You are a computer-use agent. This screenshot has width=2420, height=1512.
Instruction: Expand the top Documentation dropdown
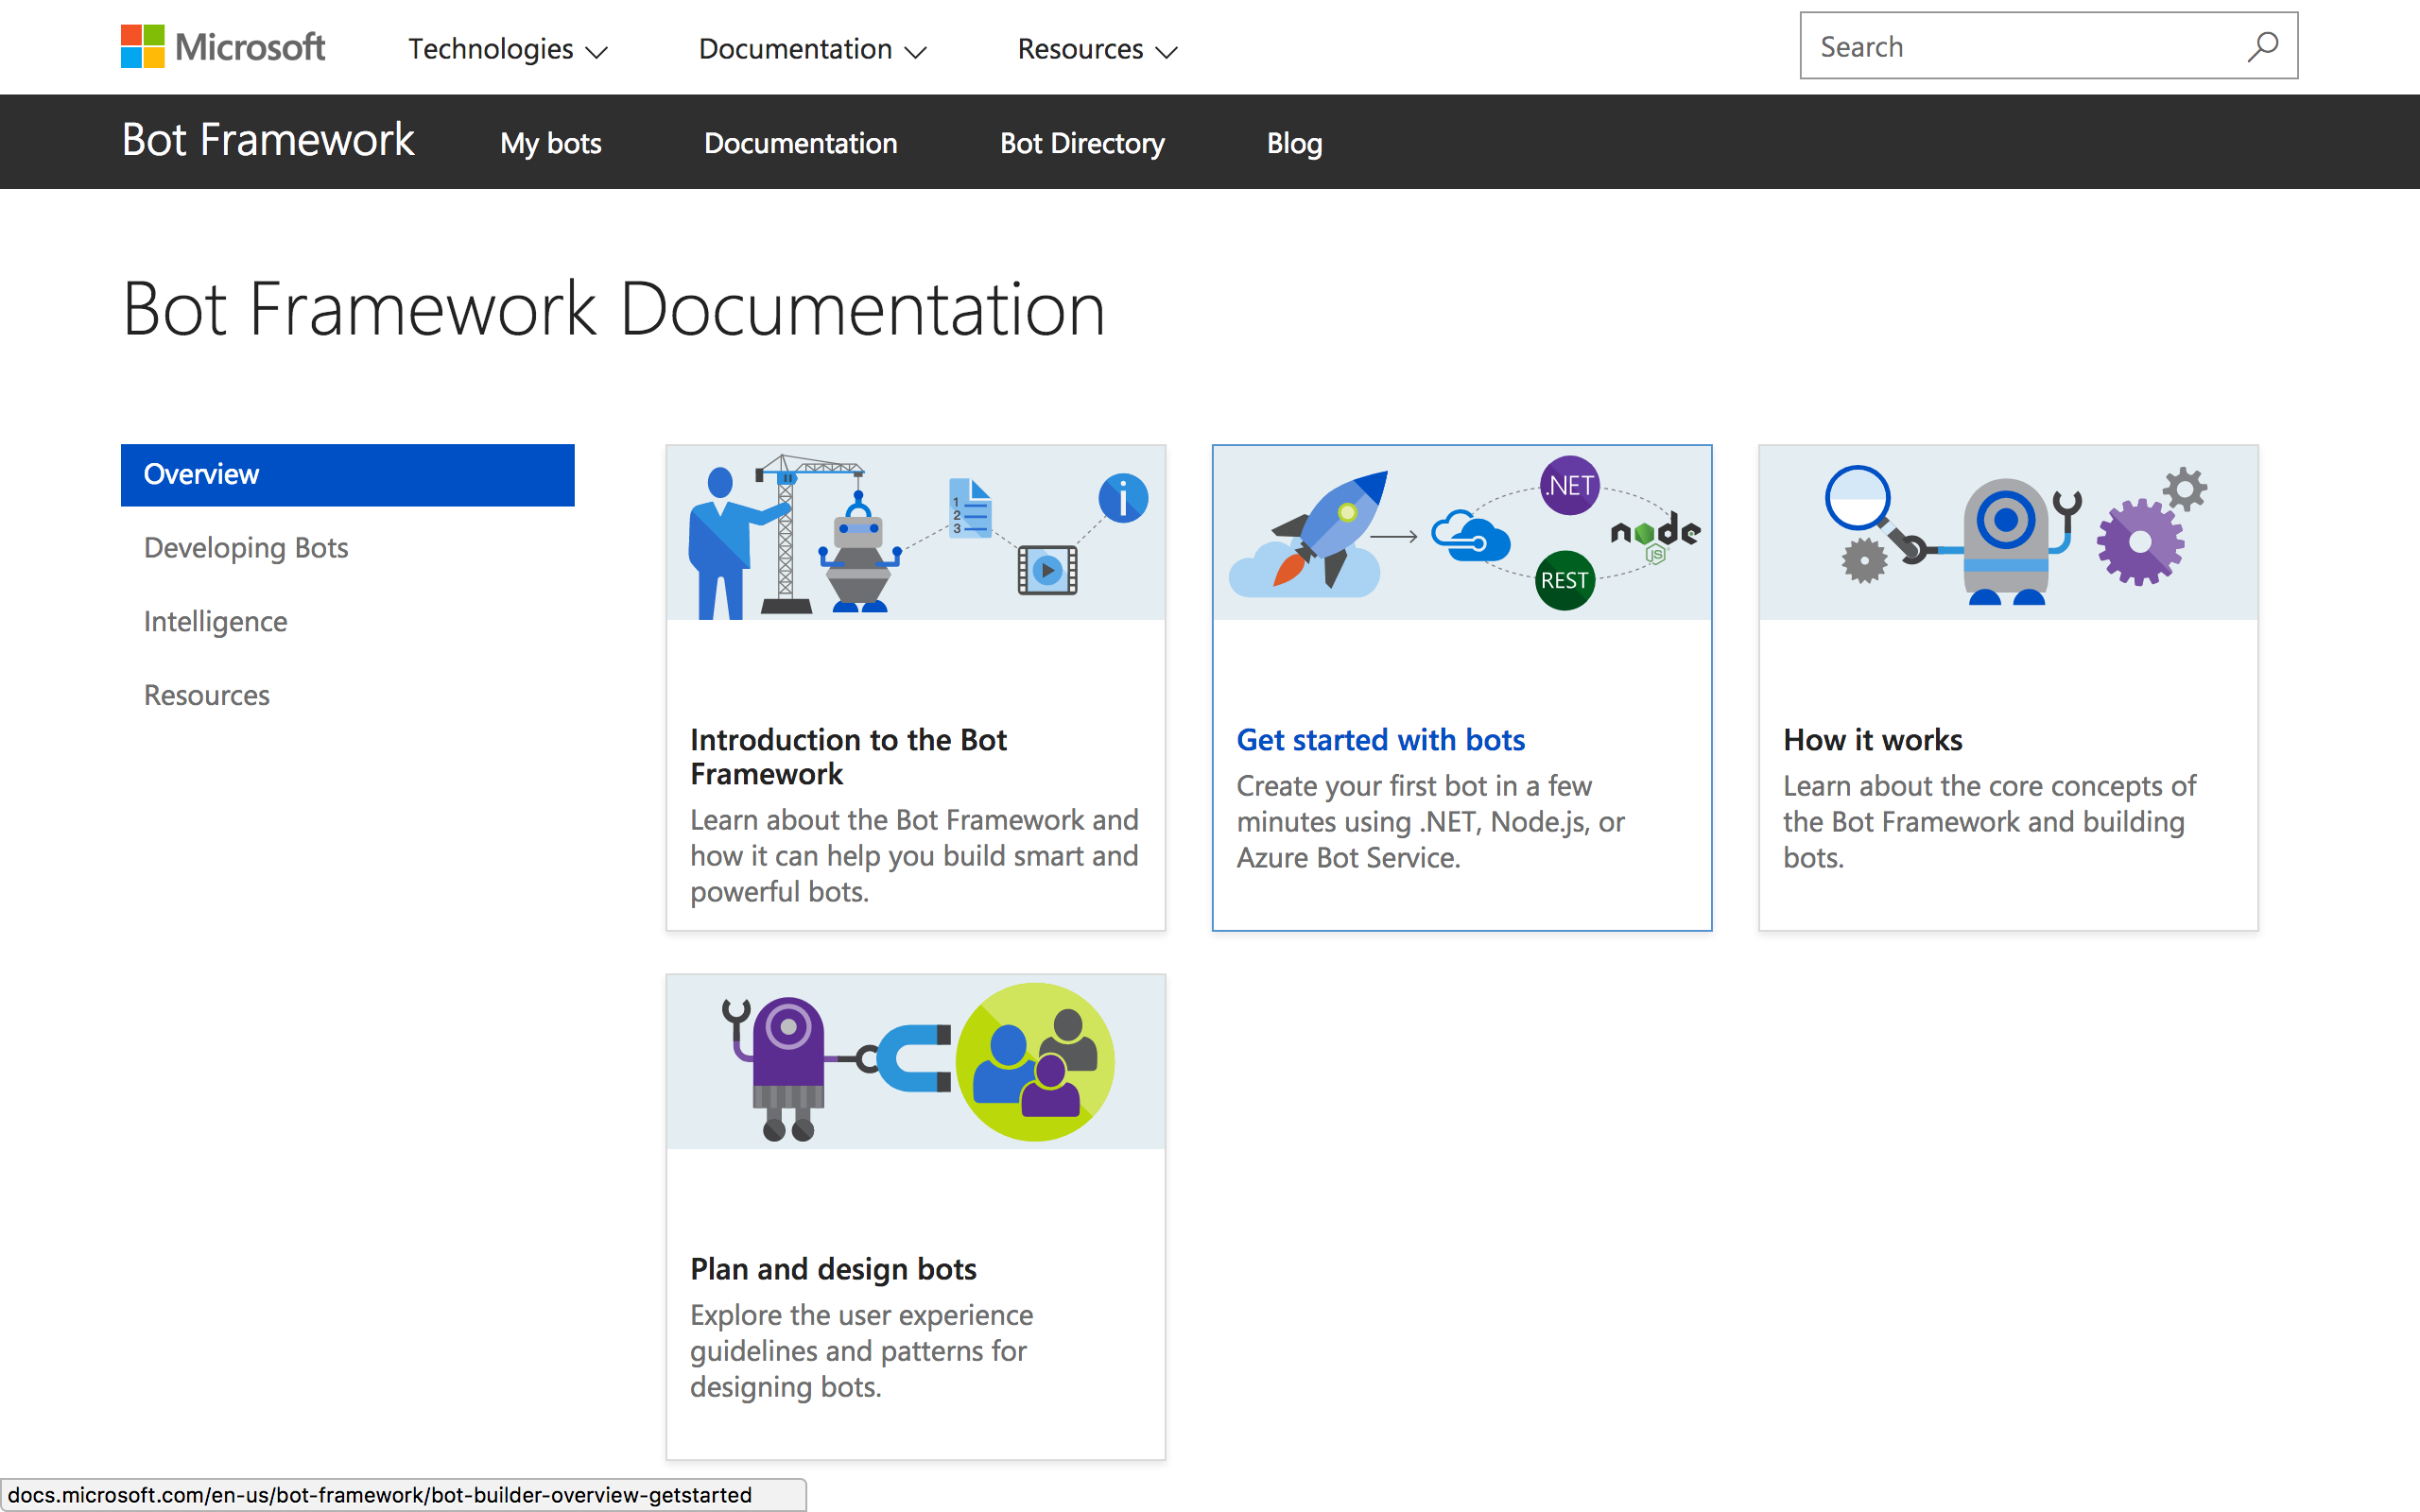812,49
